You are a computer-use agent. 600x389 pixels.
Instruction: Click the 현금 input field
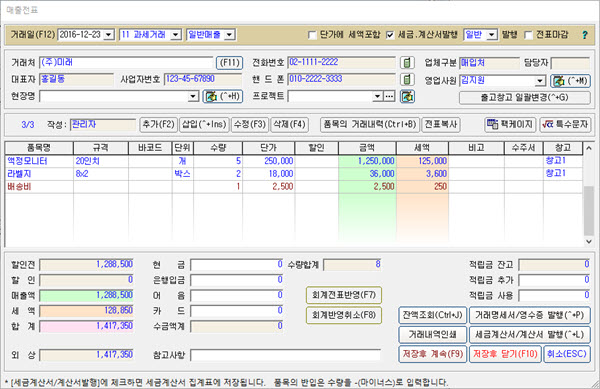[x=237, y=265]
